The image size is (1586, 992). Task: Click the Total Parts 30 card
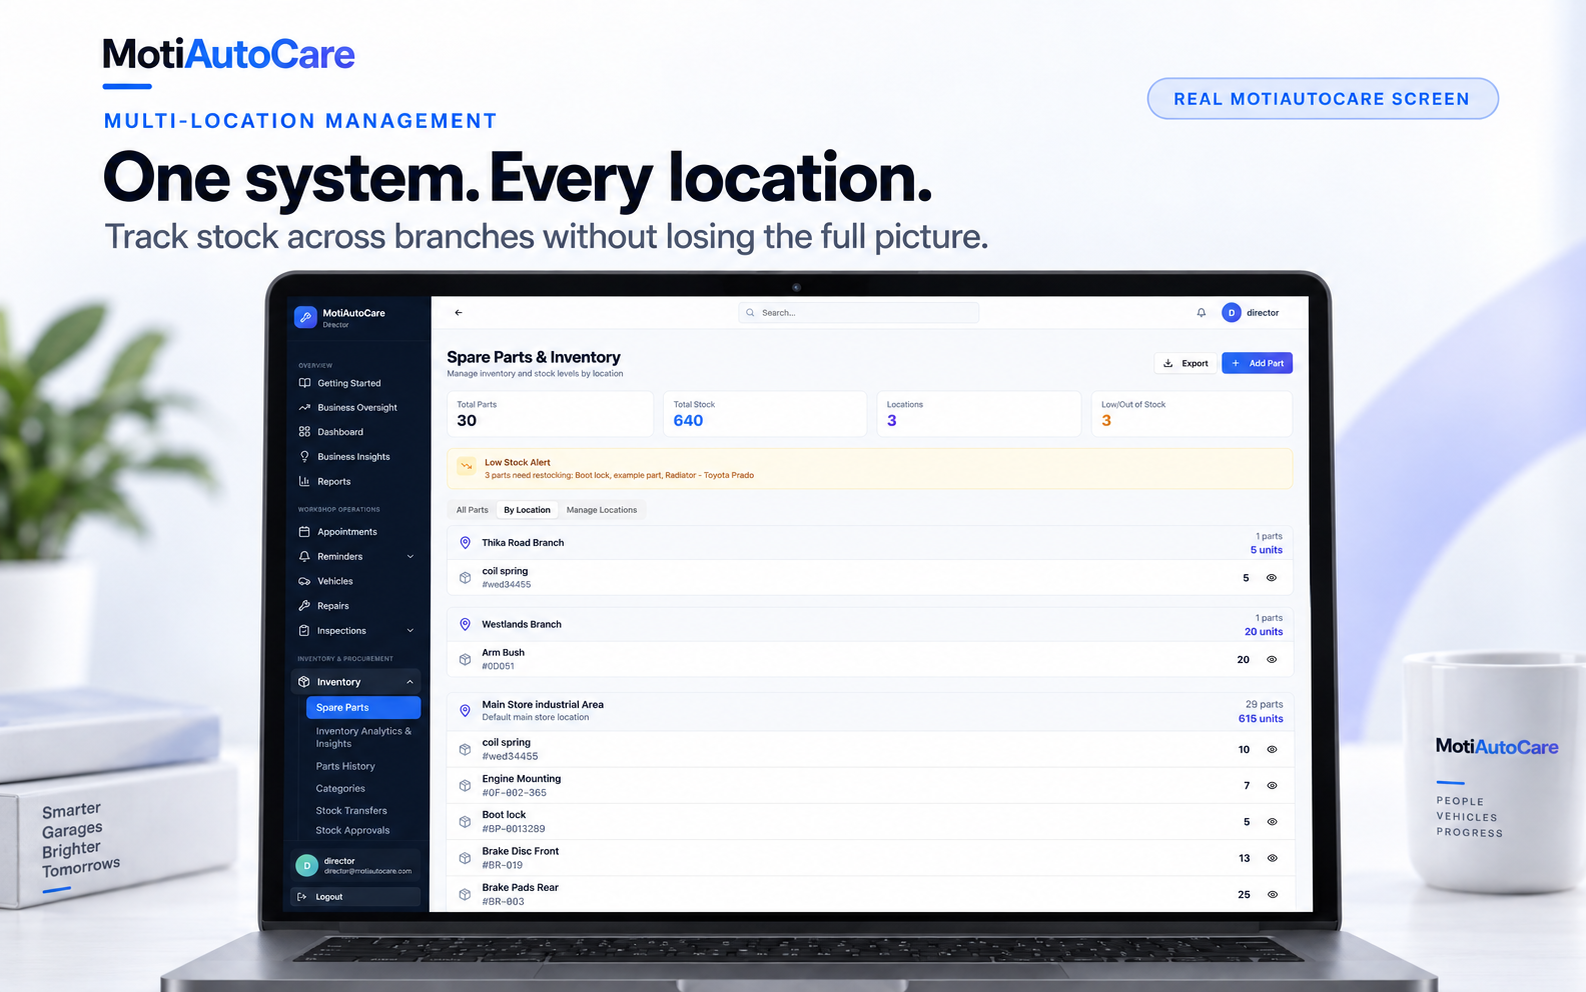[x=549, y=413]
